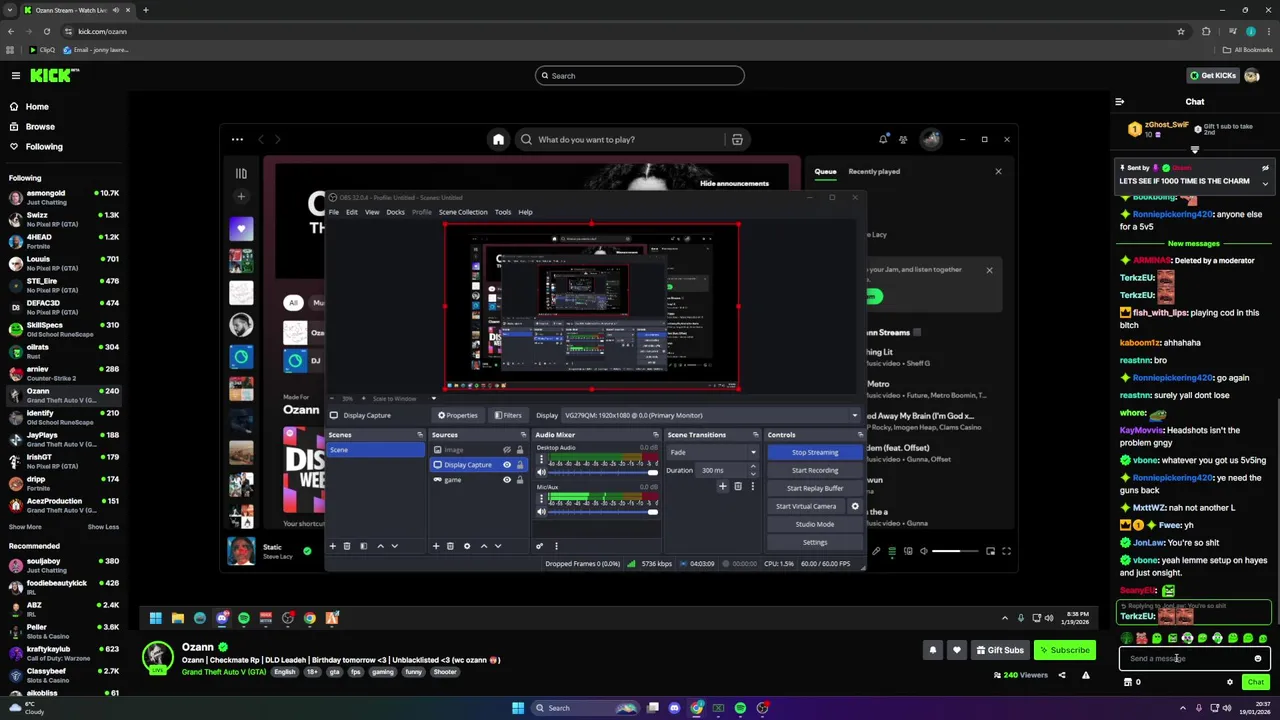Click the notification bell beside Gift Subs
Screen dimensions: 1280x720
[933, 650]
